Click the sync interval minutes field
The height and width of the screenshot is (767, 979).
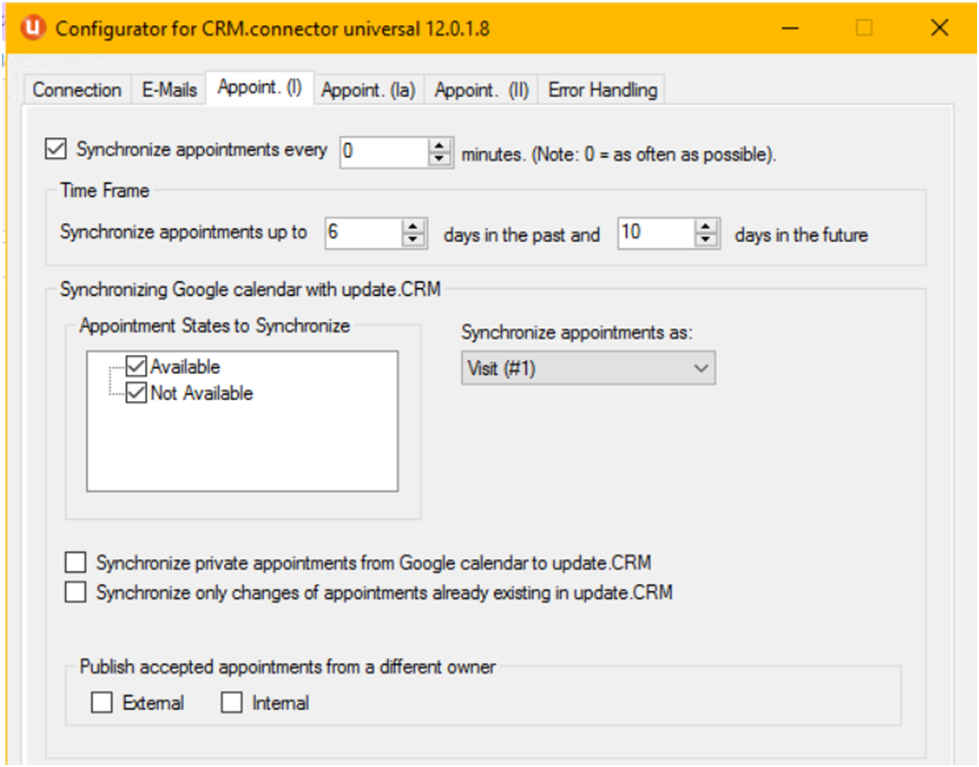[x=384, y=152]
